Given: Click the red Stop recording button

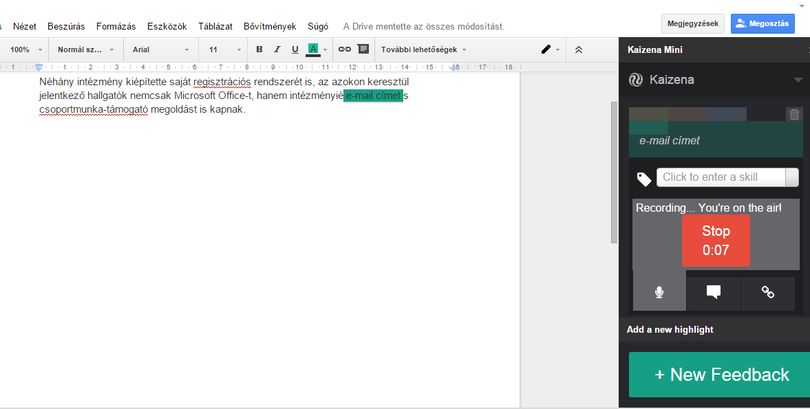Looking at the screenshot, I should pyautogui.click(x=715, y=241).
